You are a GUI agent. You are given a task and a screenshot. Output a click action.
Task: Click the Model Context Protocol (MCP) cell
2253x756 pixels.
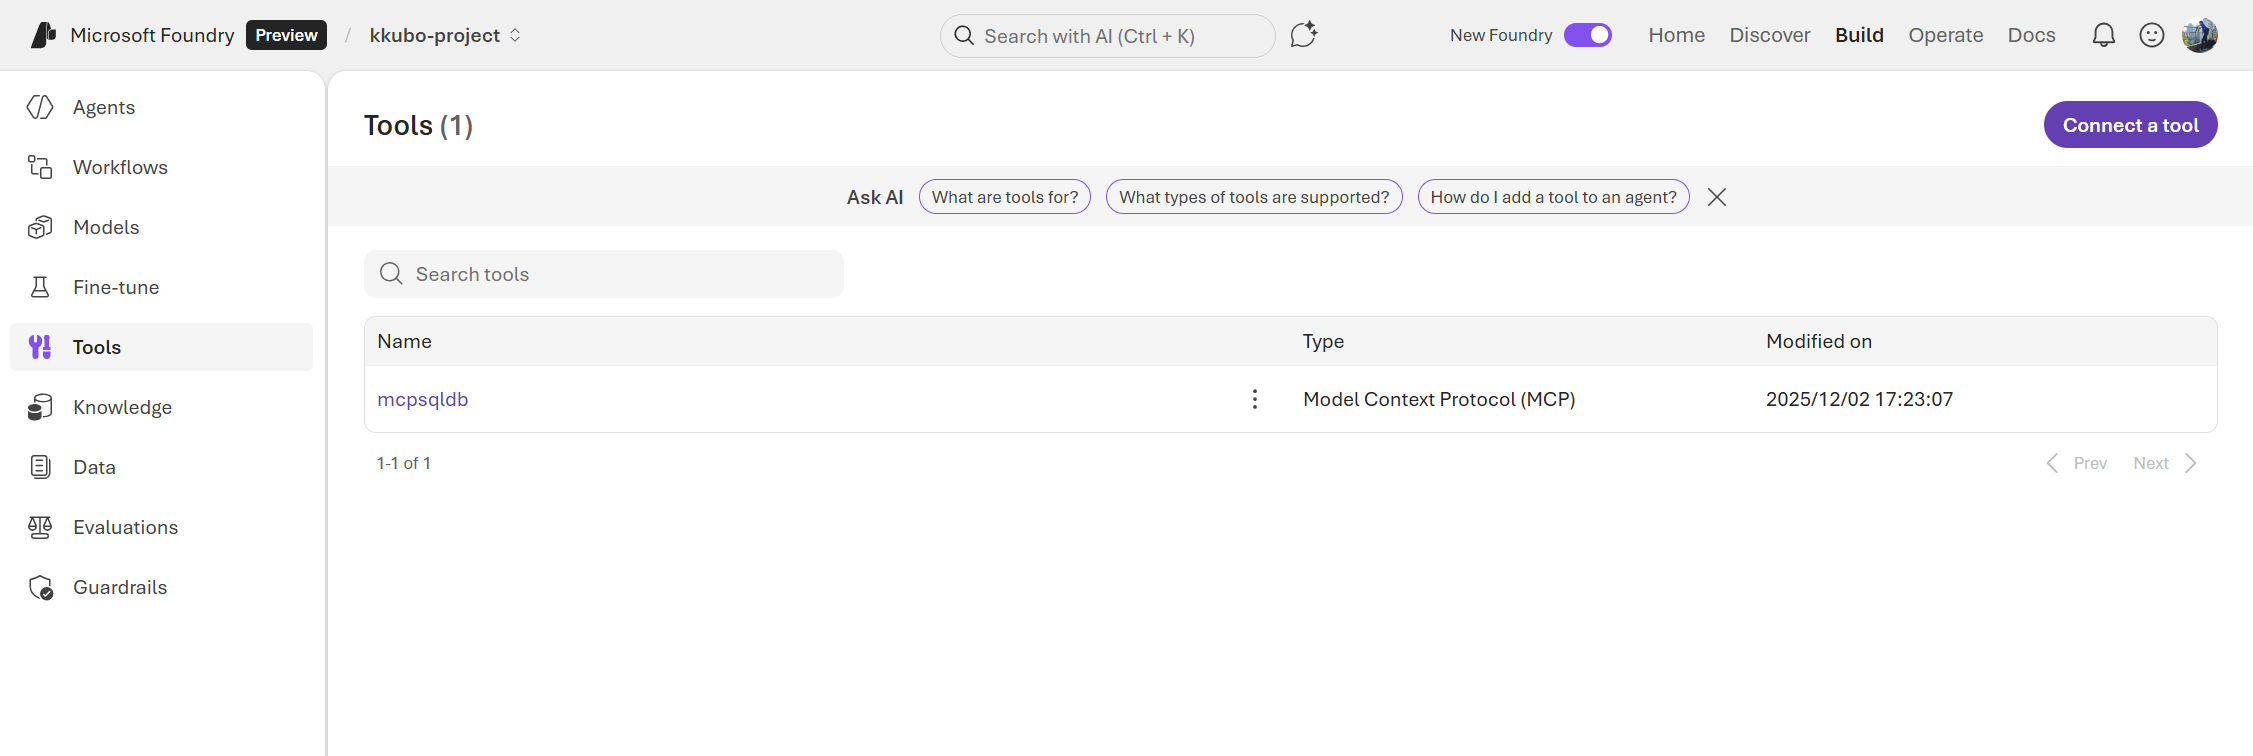pos(1439,399)
